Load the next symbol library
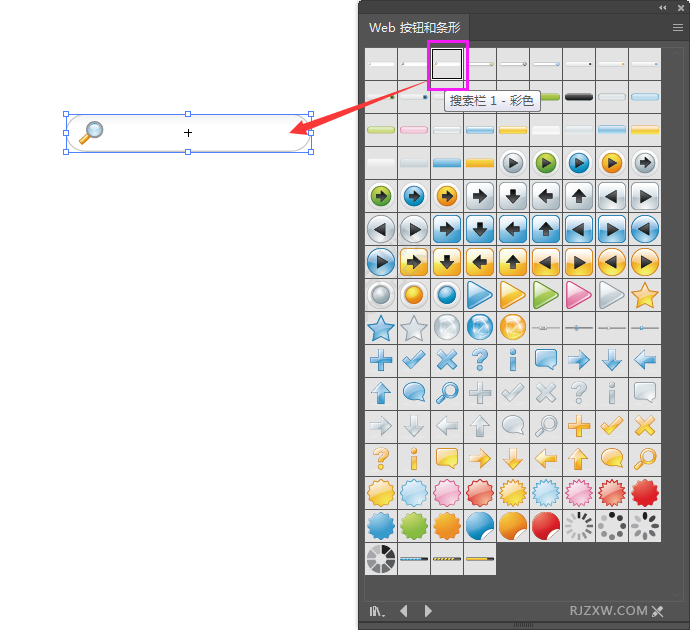The width and height of the screenshot is (690, 630). [428, 611]
